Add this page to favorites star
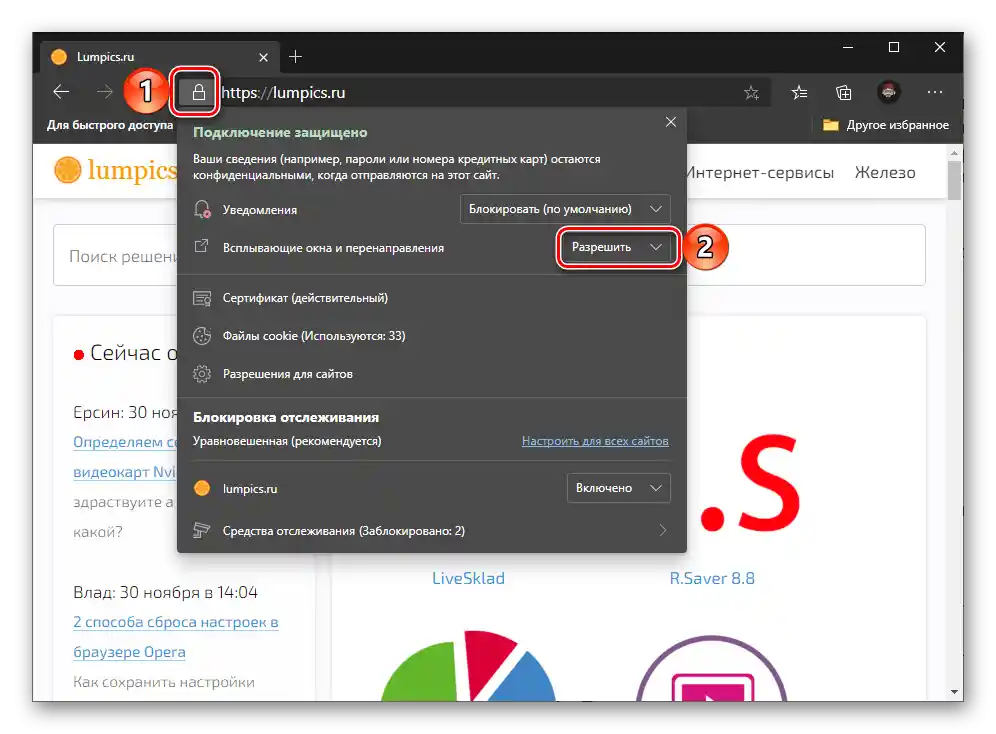The width and height of the screenshot is (996, 734). (751, 93)
